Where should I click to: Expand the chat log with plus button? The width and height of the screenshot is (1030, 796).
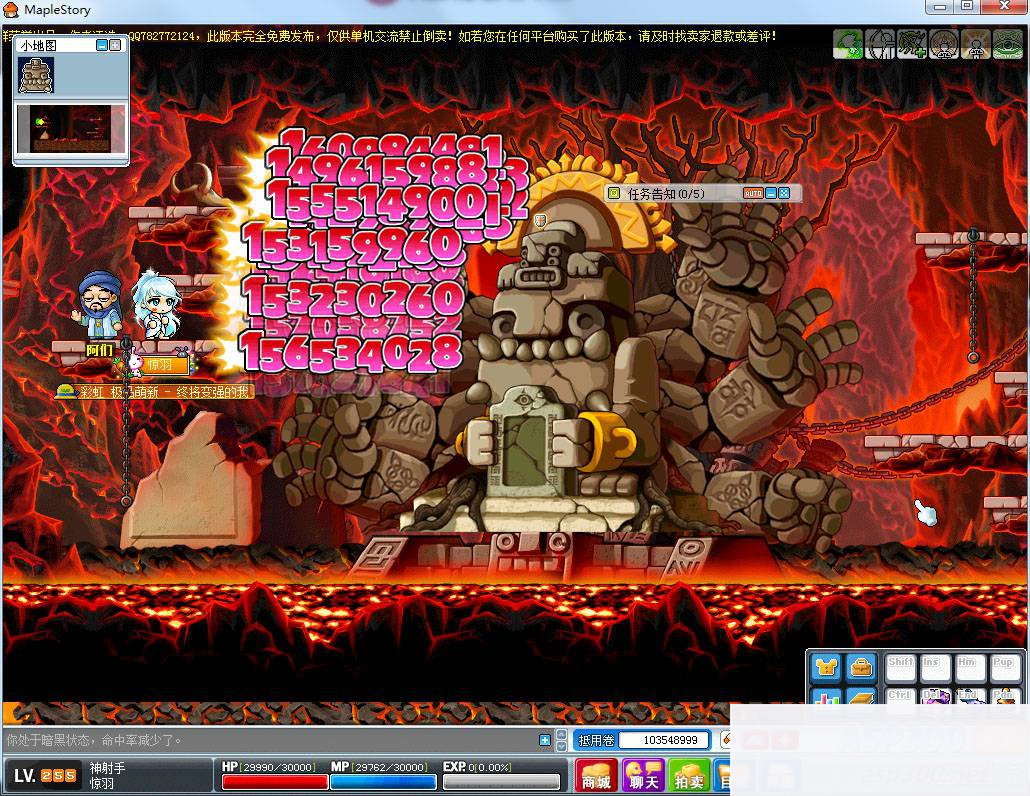545,740
